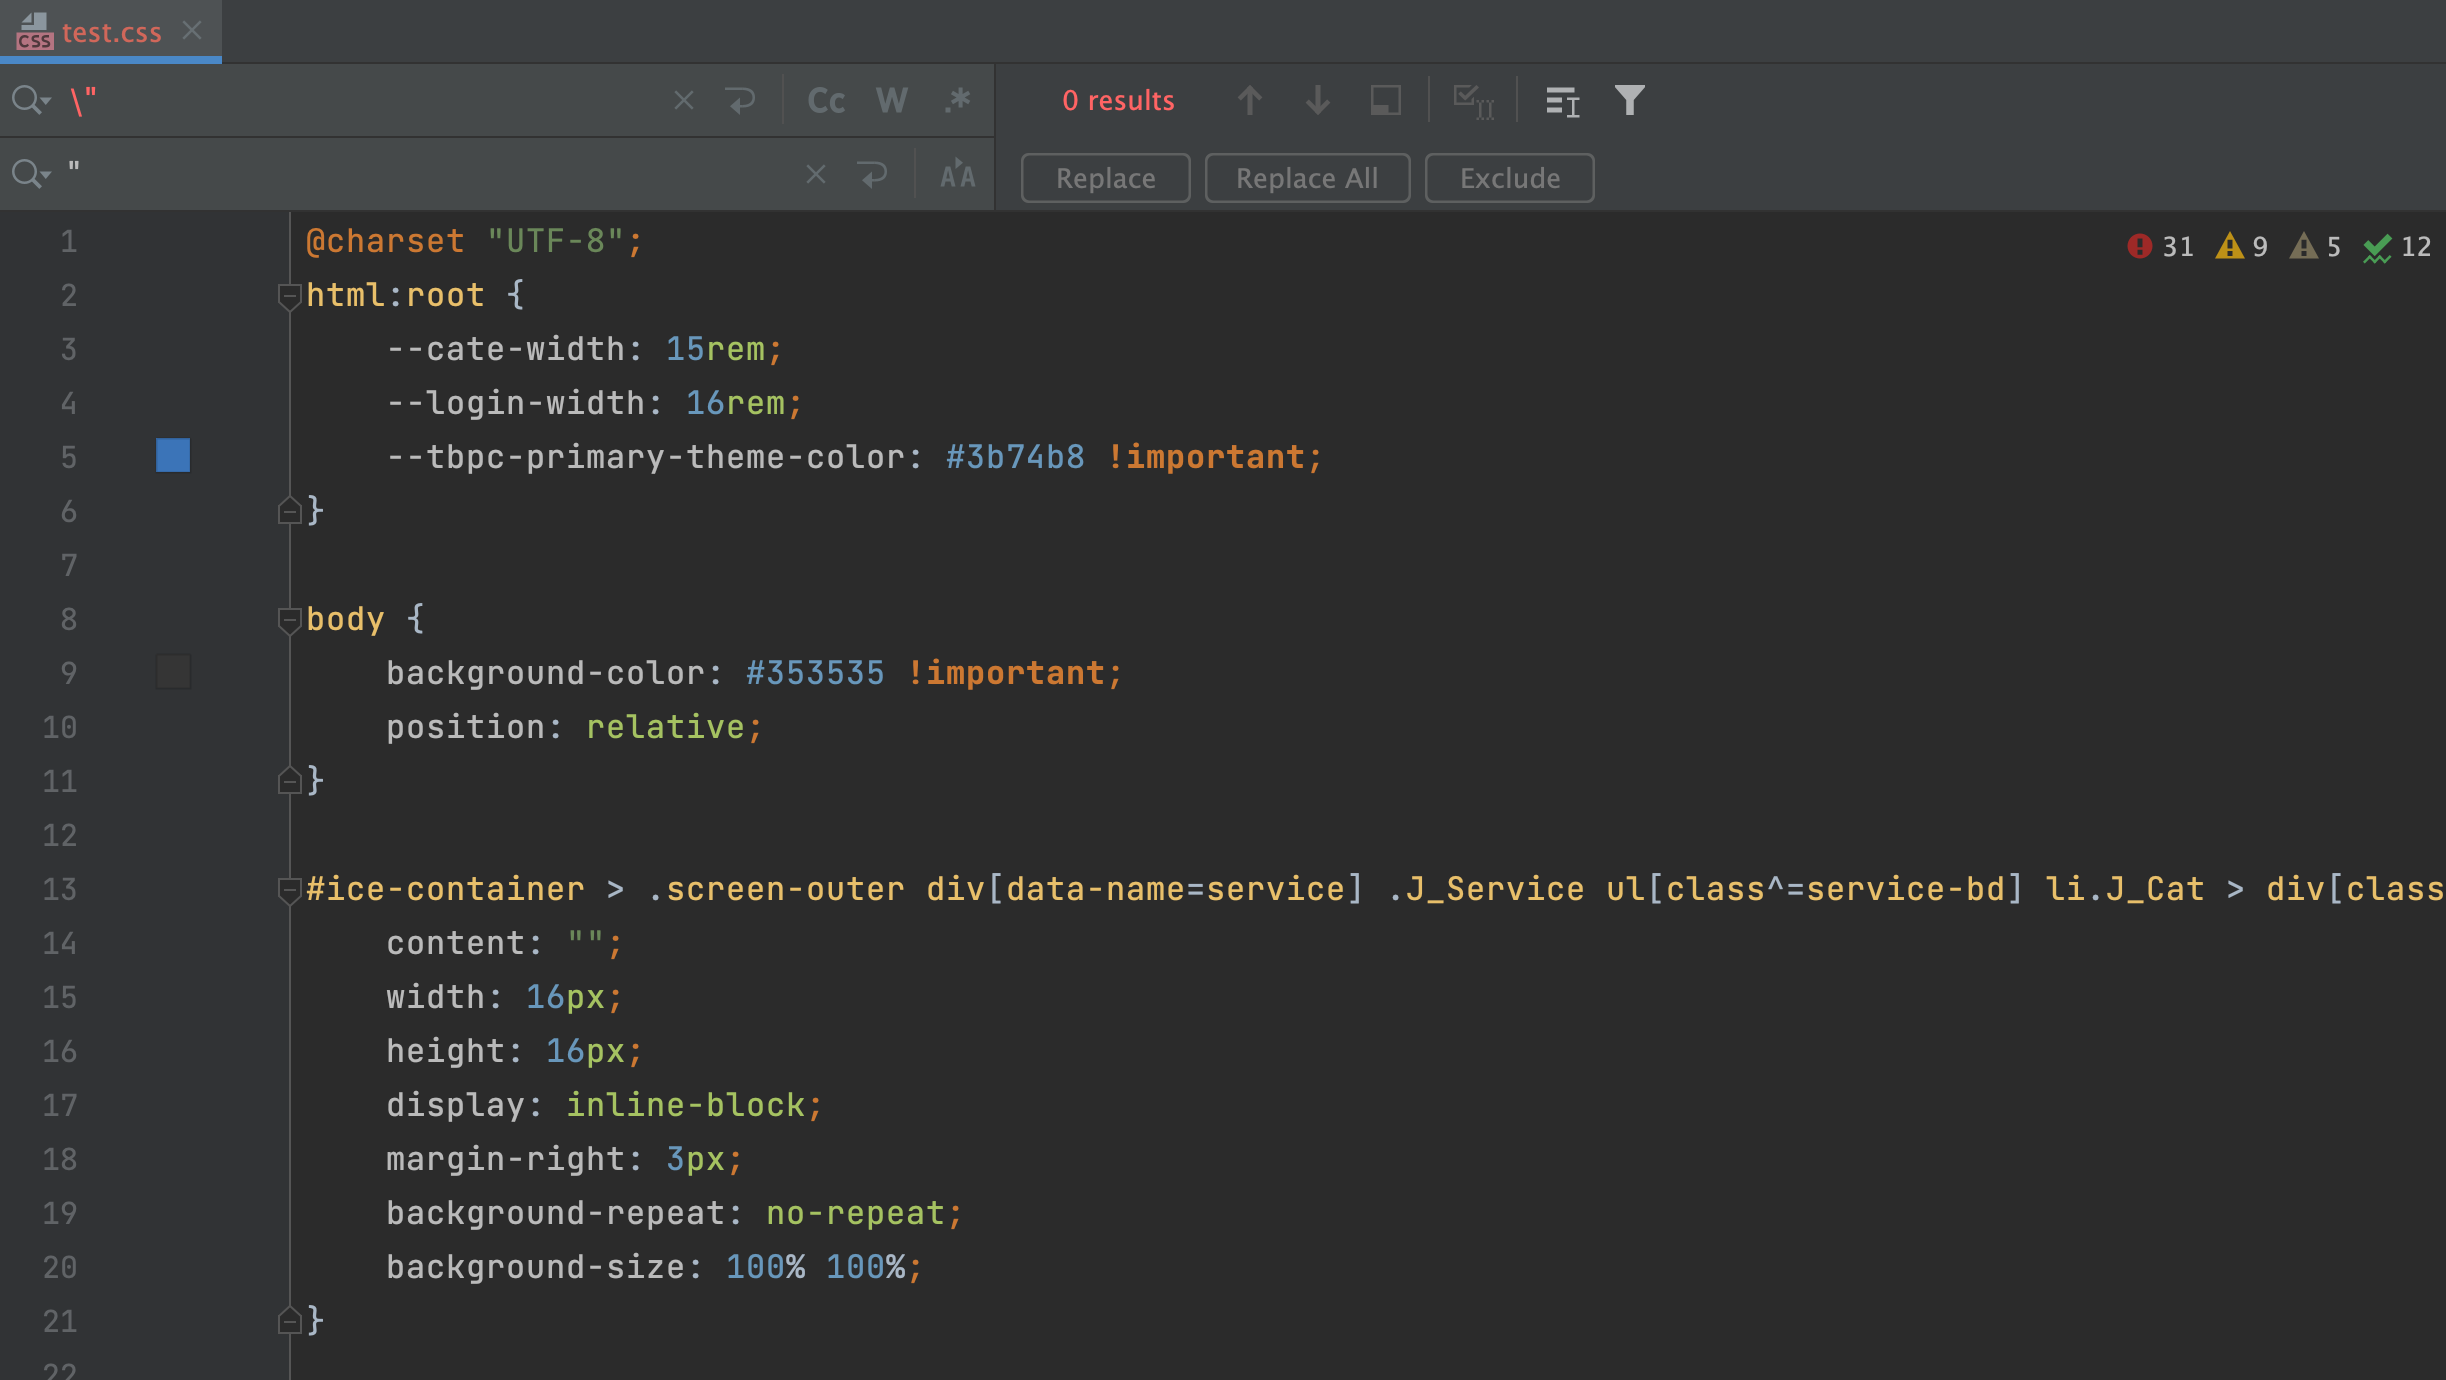Collapse fold end marker at line 11
This screenshot has width=2446, height=1380.
[289, 781]
